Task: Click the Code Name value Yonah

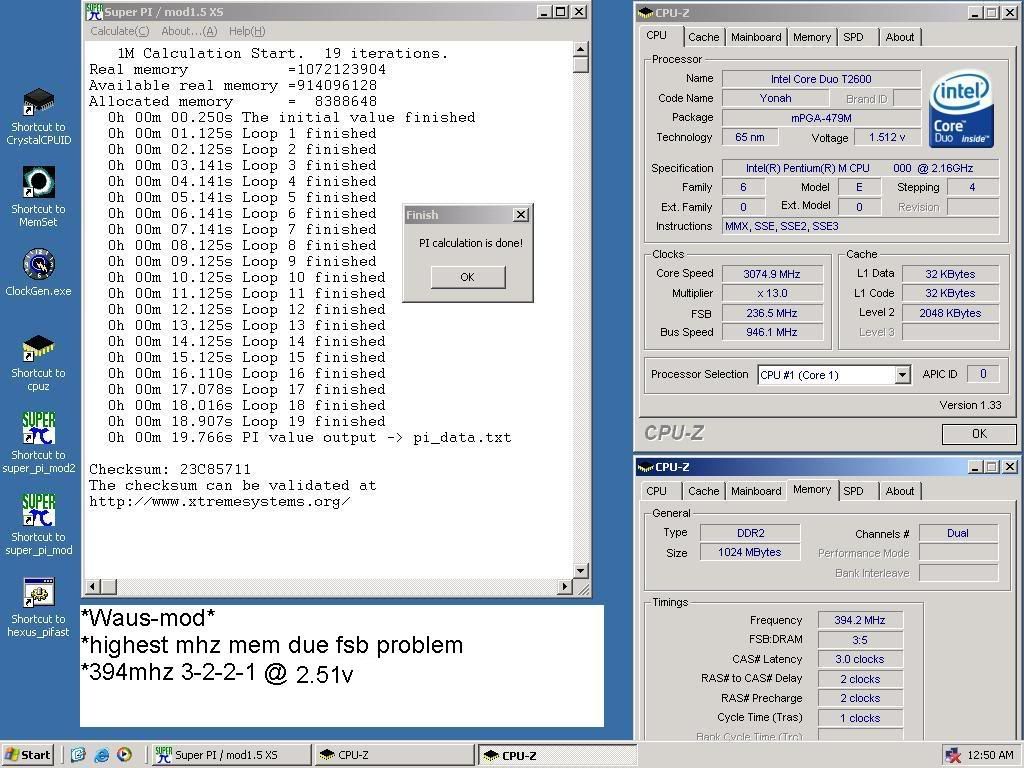Action: [x=775, y=98]
